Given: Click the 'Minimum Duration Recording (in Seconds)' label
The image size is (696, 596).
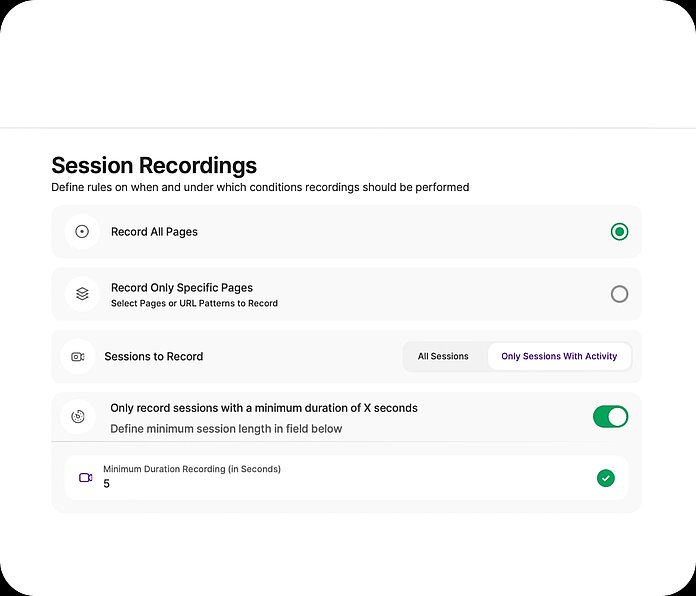Looking at the screenshot, I should pos(191,469).
